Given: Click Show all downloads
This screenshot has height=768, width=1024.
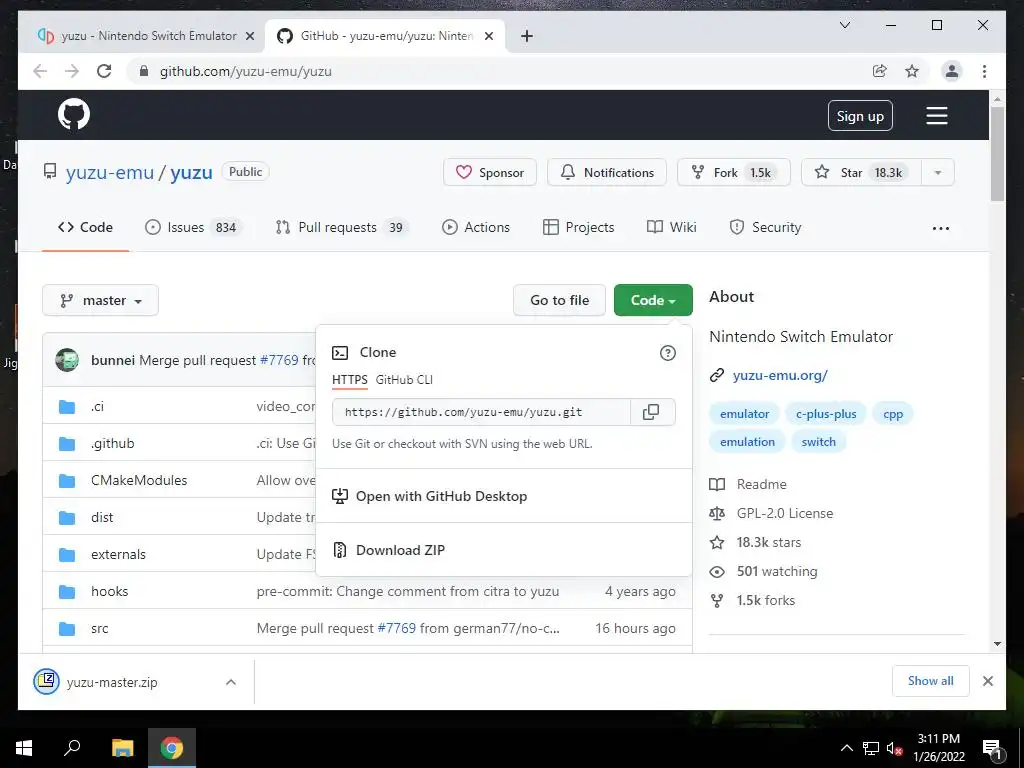Looking at the screenshot, I should (931, 681).
